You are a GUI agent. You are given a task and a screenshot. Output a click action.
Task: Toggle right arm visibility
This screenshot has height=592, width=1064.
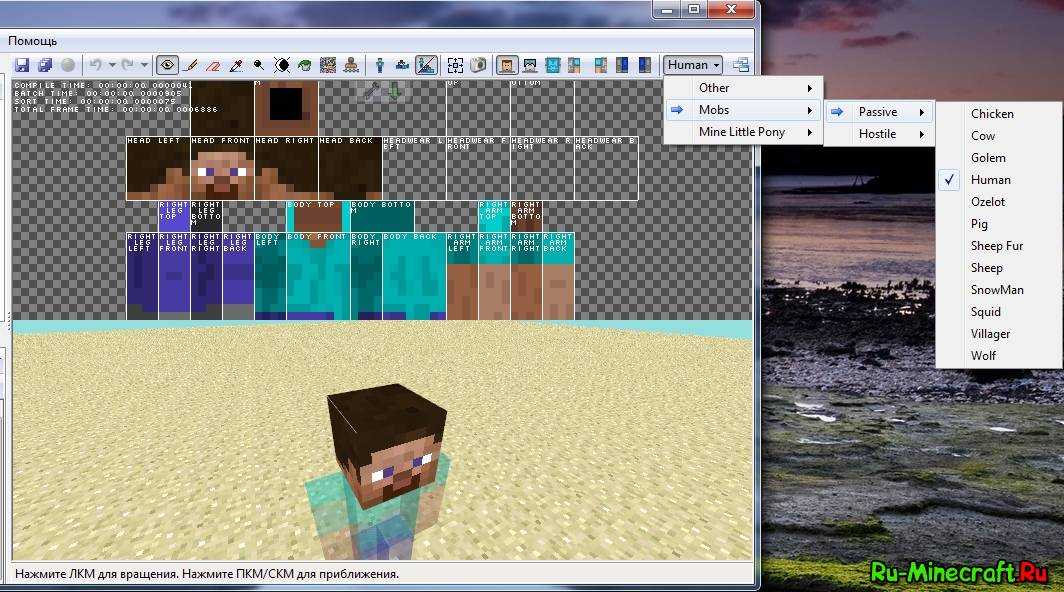(600, 65)
